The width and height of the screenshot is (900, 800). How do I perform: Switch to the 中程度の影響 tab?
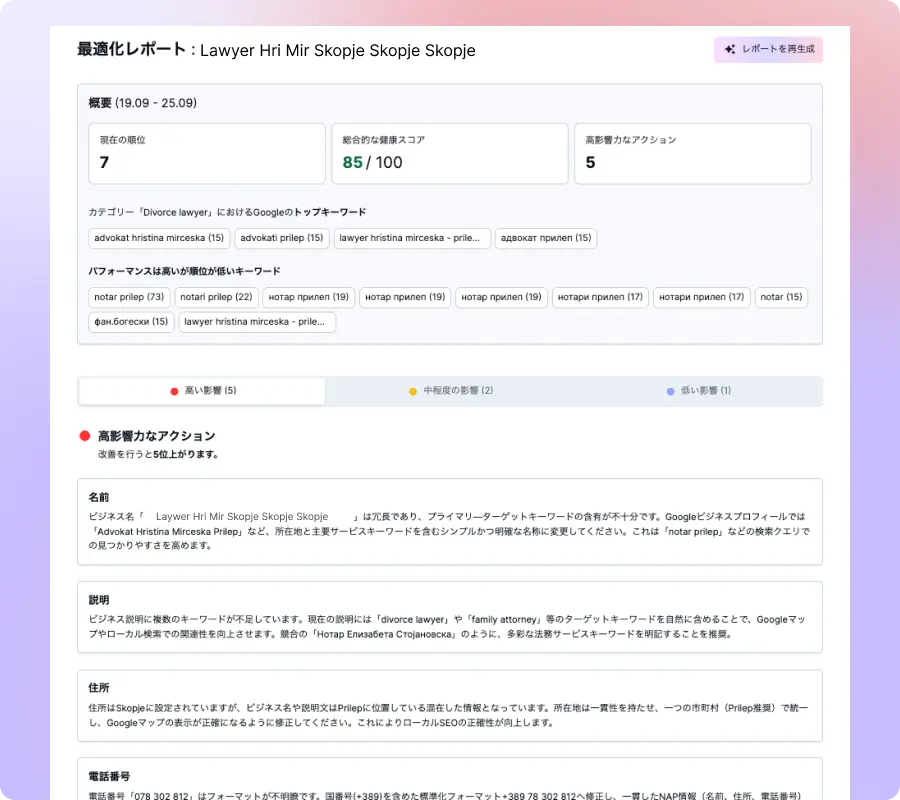click(450, 391)
